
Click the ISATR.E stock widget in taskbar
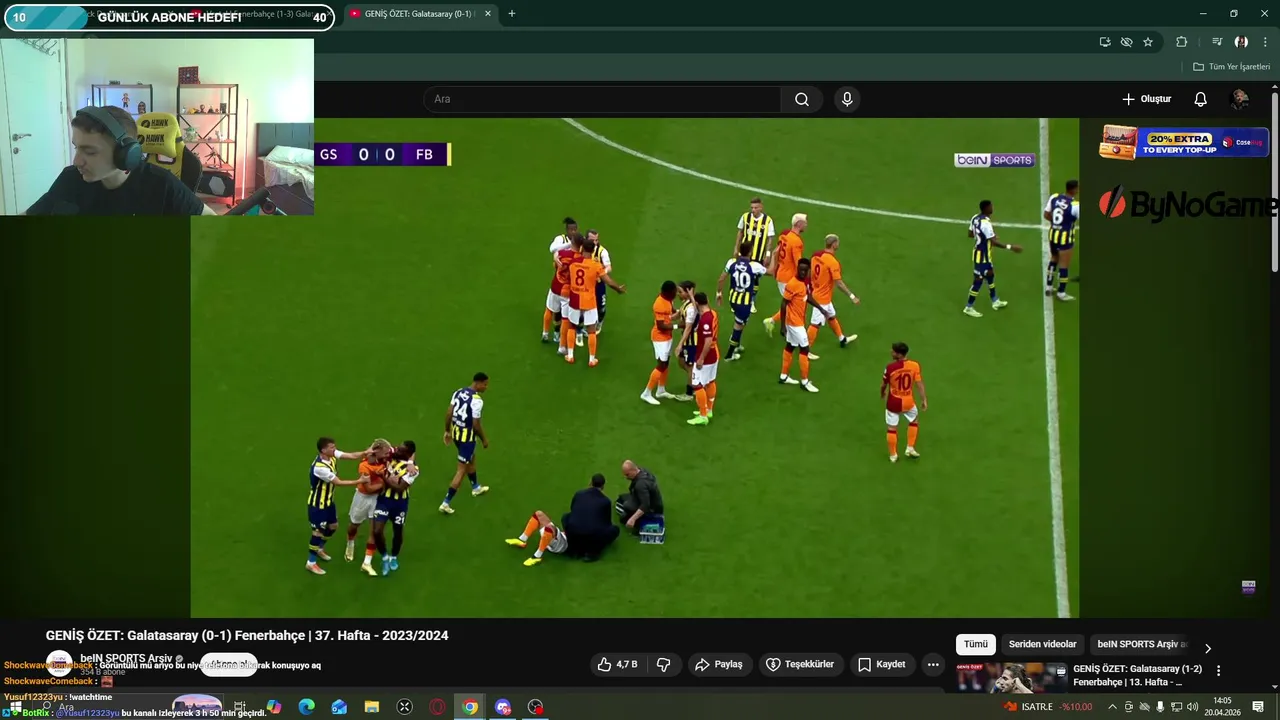point(1048,707)
